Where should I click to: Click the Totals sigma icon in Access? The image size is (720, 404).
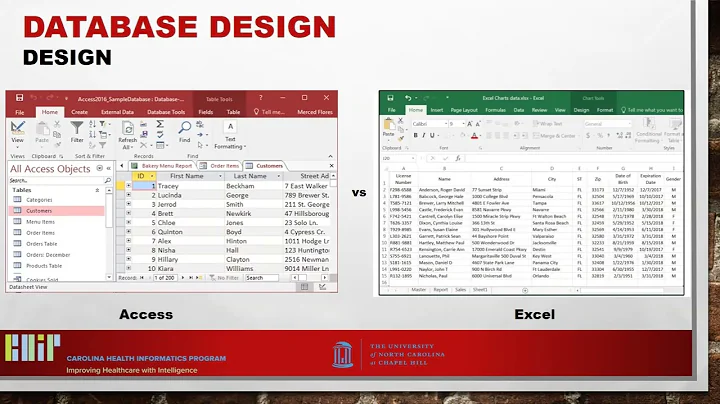pyautogui.click(x=160, y=124)
